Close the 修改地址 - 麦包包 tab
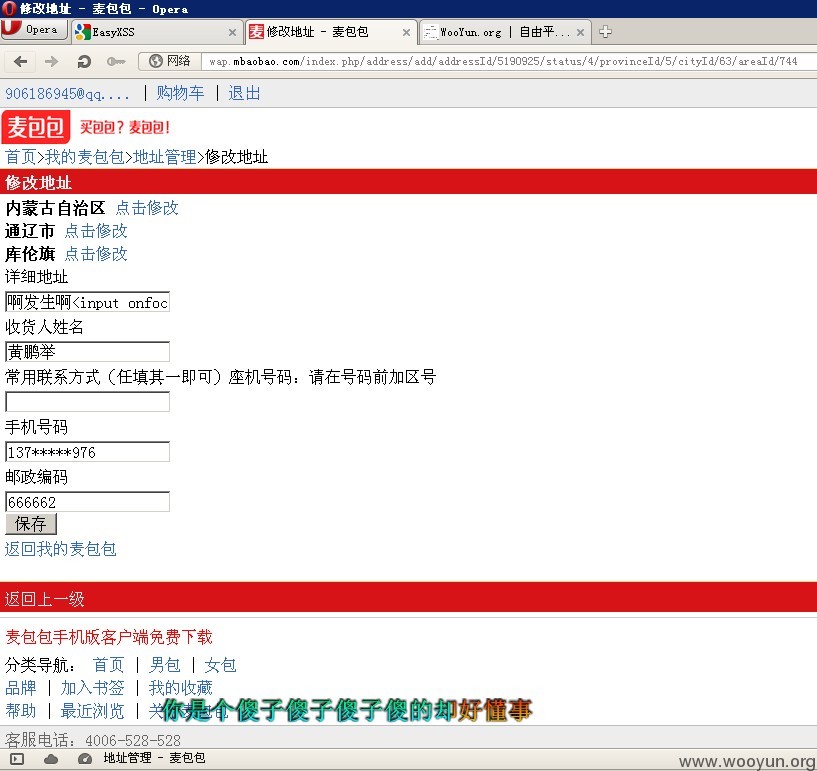 pos(406,33)
